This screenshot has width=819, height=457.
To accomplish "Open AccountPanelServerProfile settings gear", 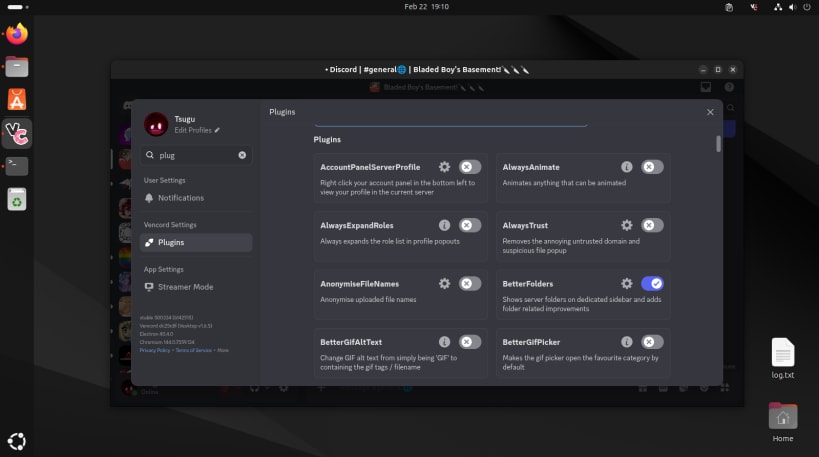I will pos(444,167).
